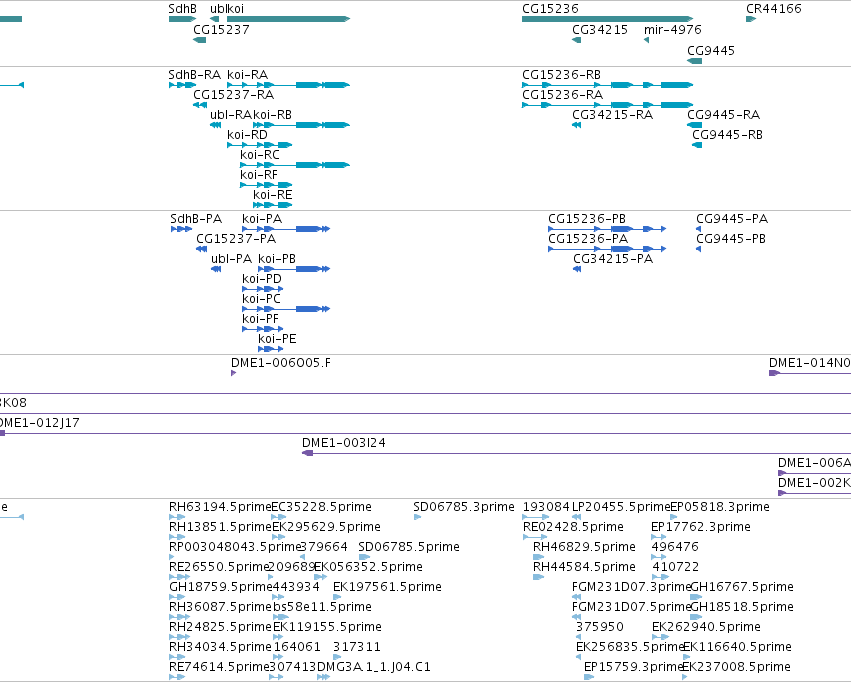Click the CG34215-RA transcript label
This screenshot has width=851, height=682.
(x=613, y=115)
